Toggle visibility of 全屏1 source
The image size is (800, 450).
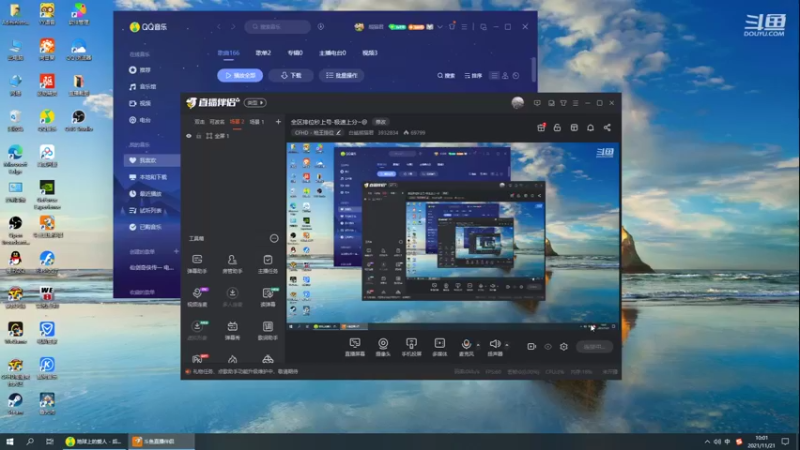point(189,136)
